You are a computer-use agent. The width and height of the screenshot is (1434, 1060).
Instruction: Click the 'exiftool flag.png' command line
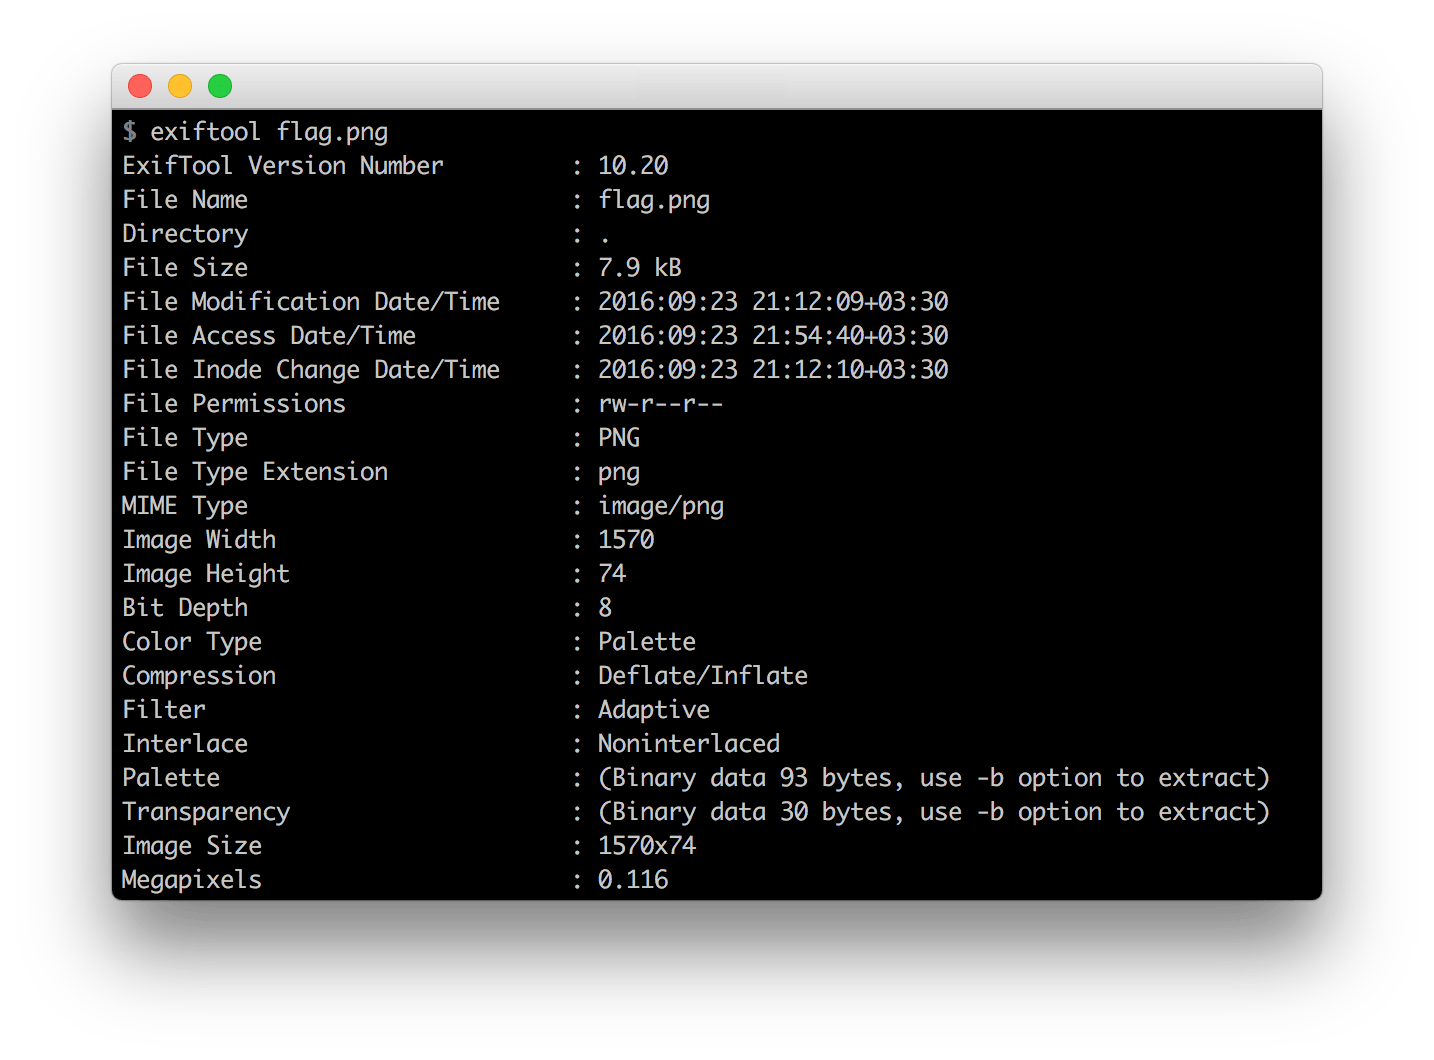tap(268, 132)
